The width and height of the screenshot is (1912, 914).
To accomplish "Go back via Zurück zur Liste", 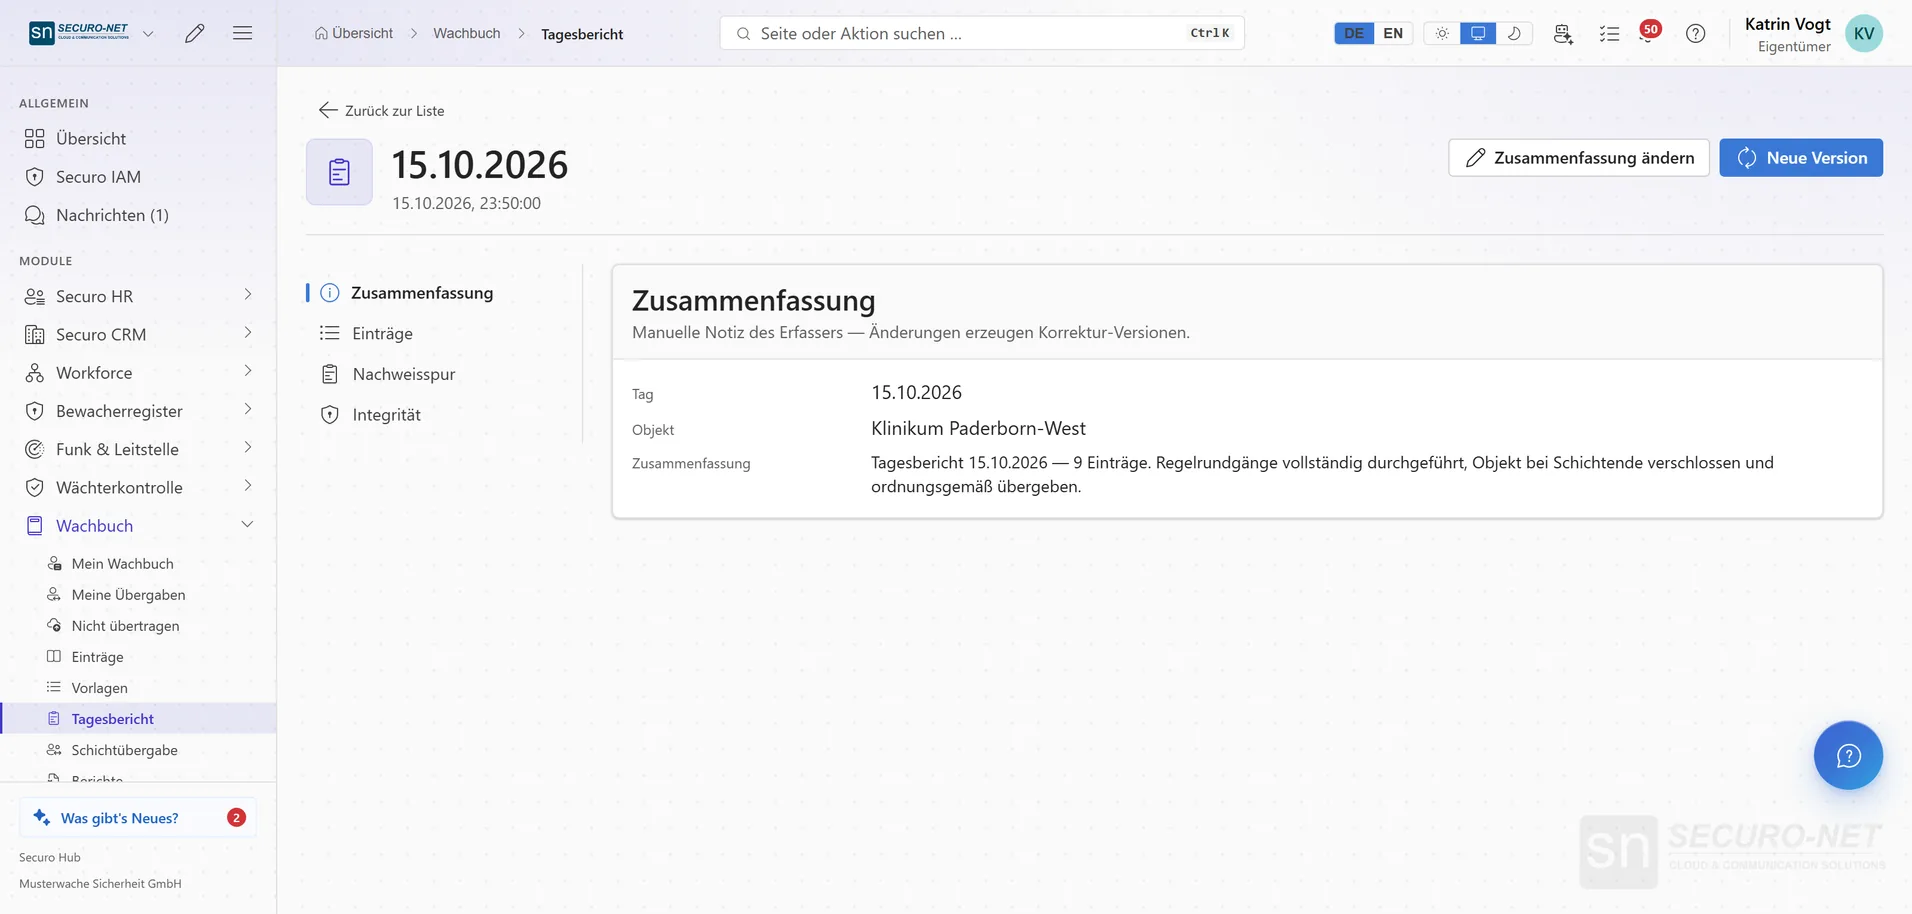I will point(381,110).
